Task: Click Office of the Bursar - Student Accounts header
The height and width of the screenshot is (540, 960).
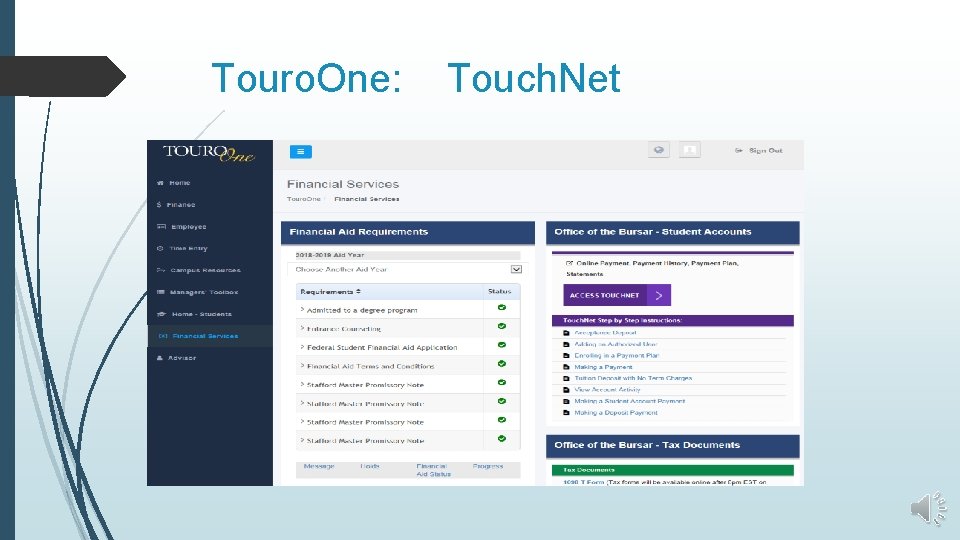Action: [x=673, y=232]
